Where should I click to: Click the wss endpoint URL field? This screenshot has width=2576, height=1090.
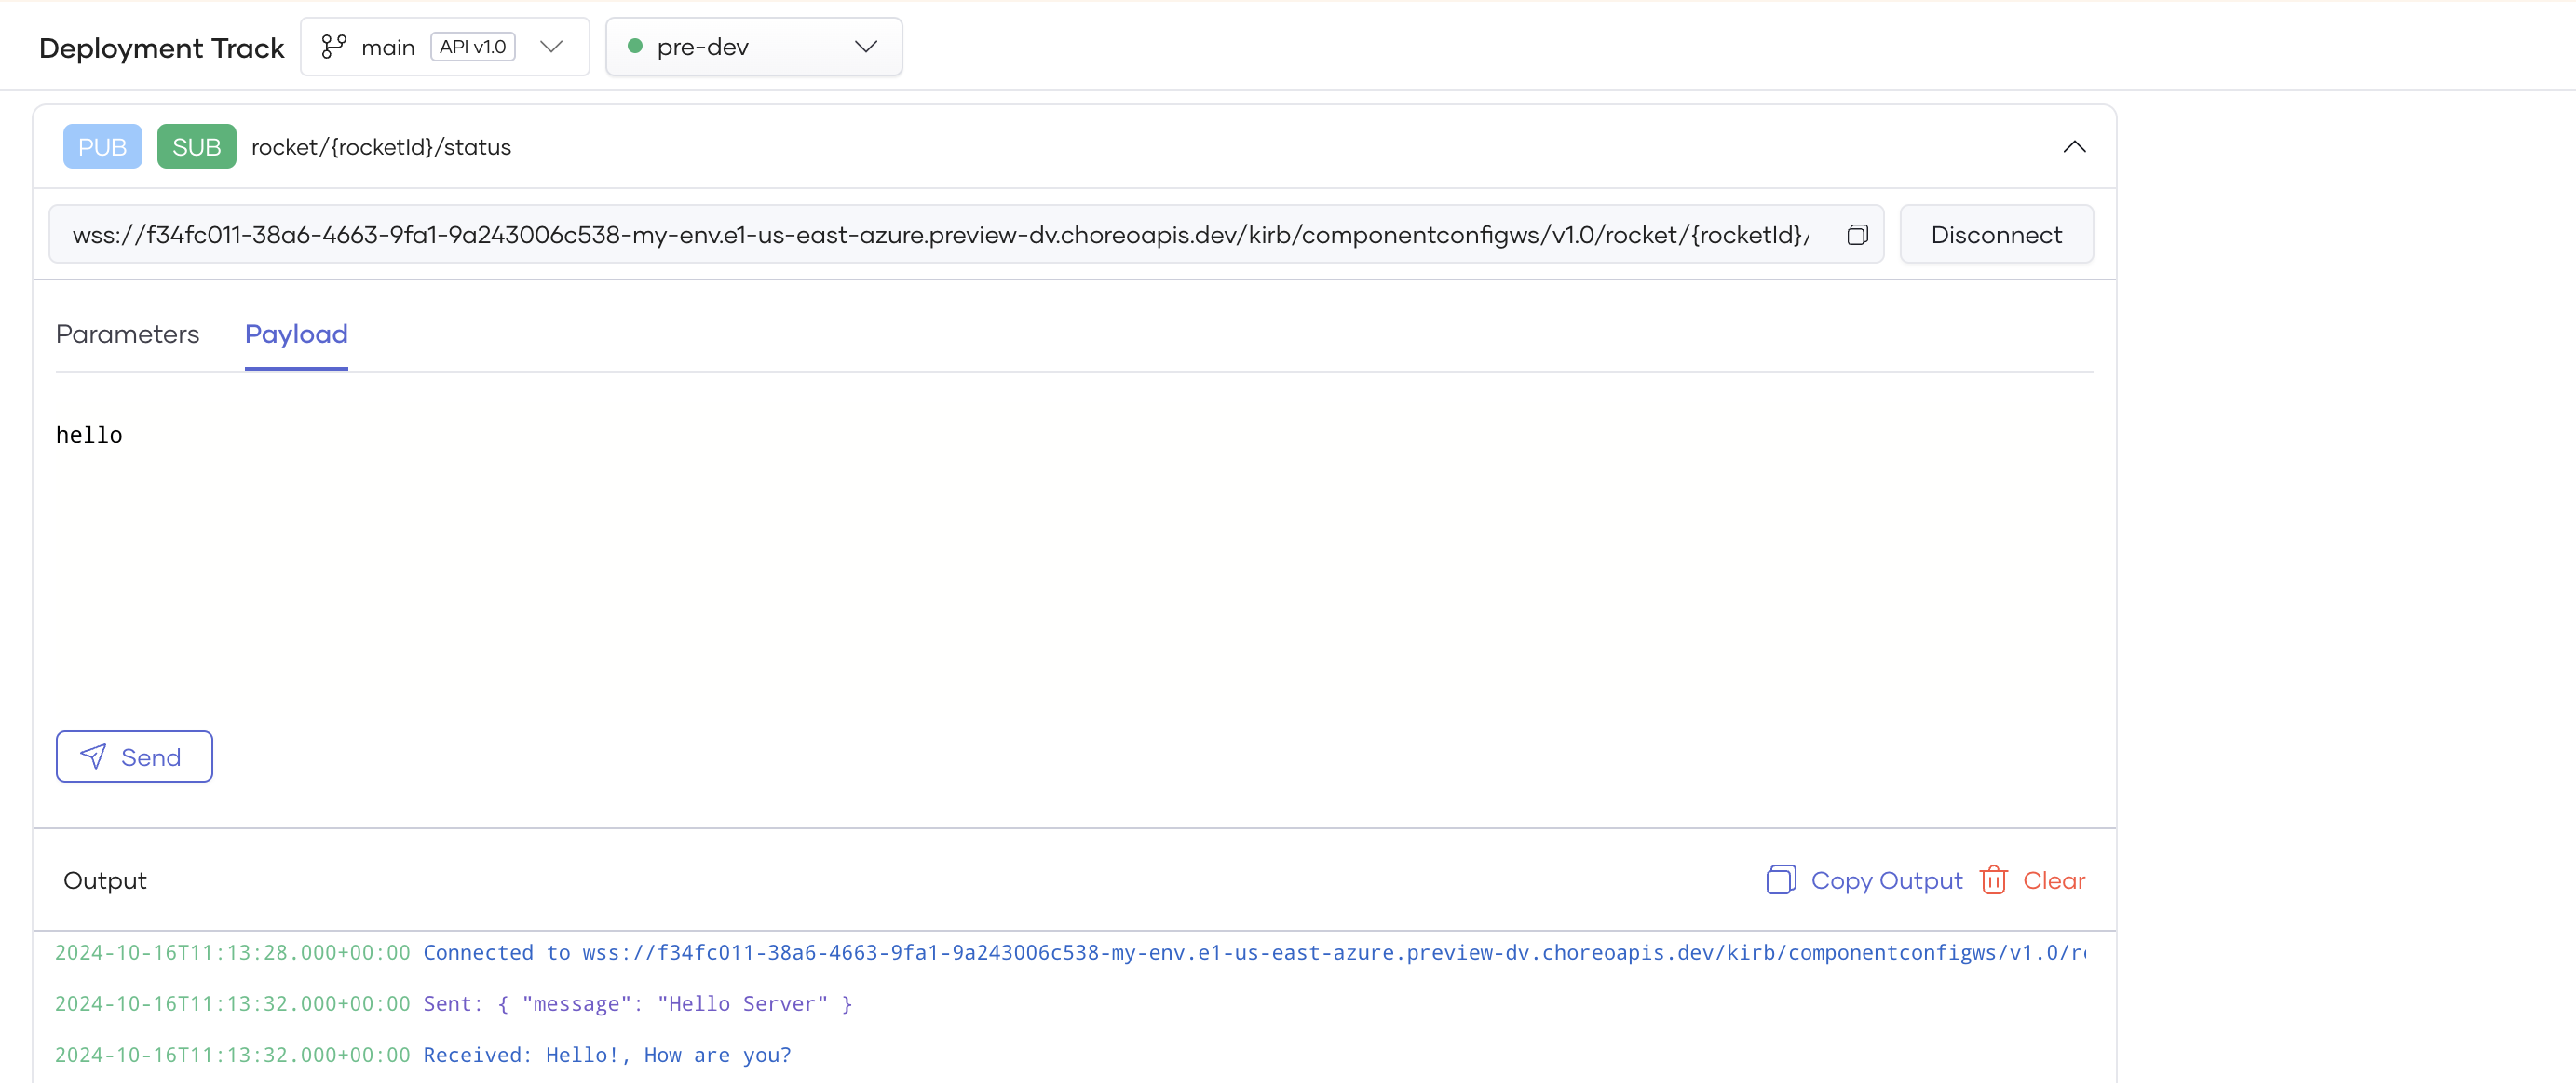point(940,235)
